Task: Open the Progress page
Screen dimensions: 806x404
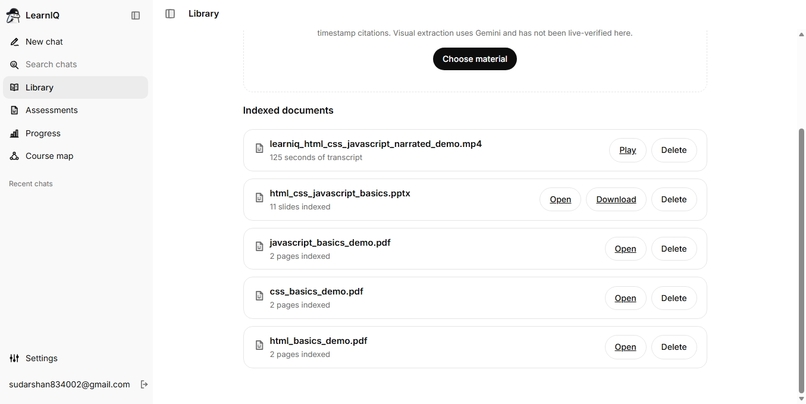Action: (76, 134)
